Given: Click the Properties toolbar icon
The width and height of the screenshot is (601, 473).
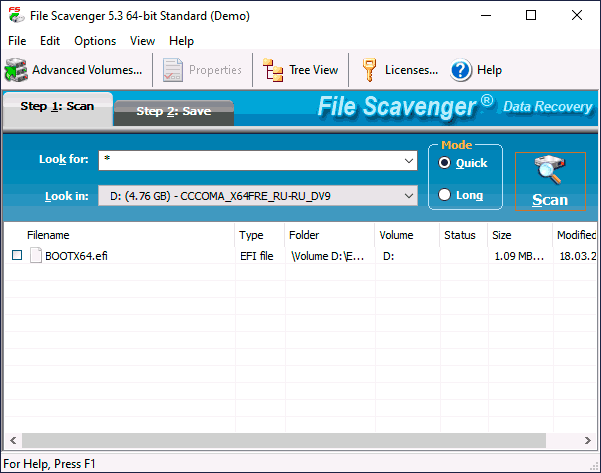Looking at the screenshot, I should (x=172, y=70).
